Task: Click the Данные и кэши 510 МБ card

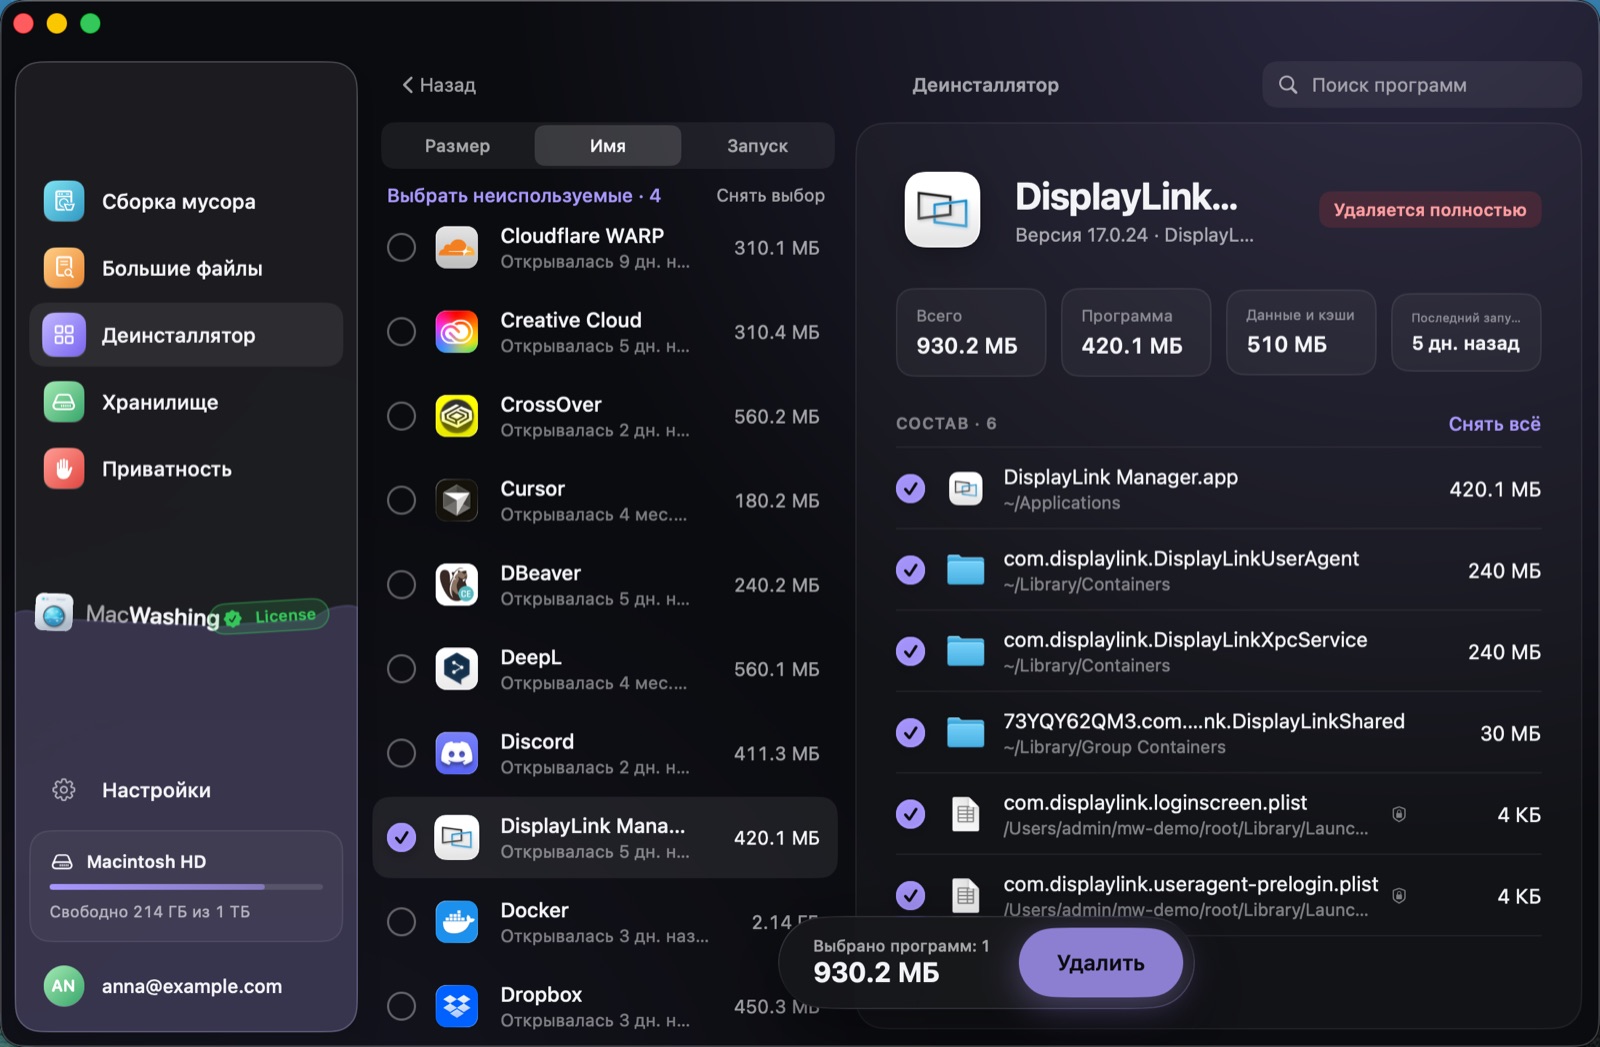Action: pyautogui.click(x=1301, y=332)
